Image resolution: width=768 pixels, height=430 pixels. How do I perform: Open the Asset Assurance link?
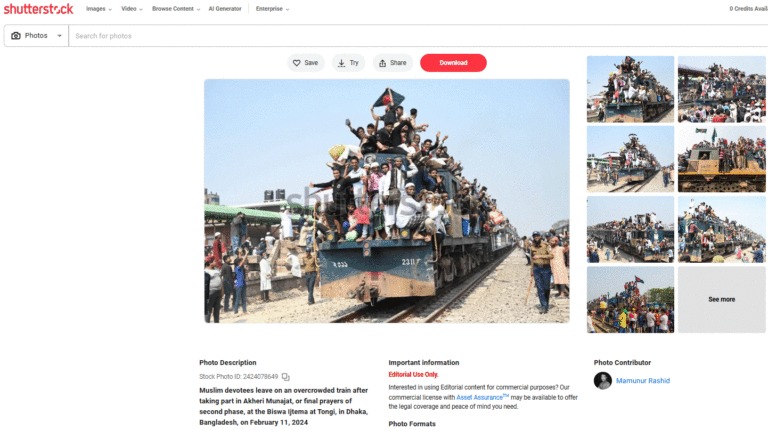coord(482,397)
